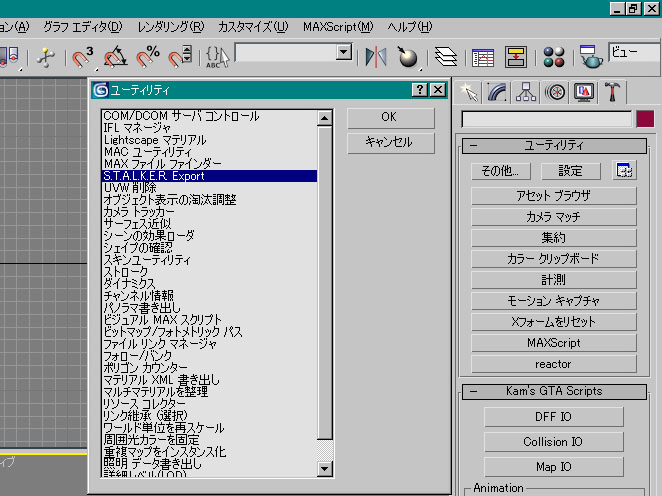Click the reactor button
Viewport: 662px width, 496px height.
tap(553, 364)
